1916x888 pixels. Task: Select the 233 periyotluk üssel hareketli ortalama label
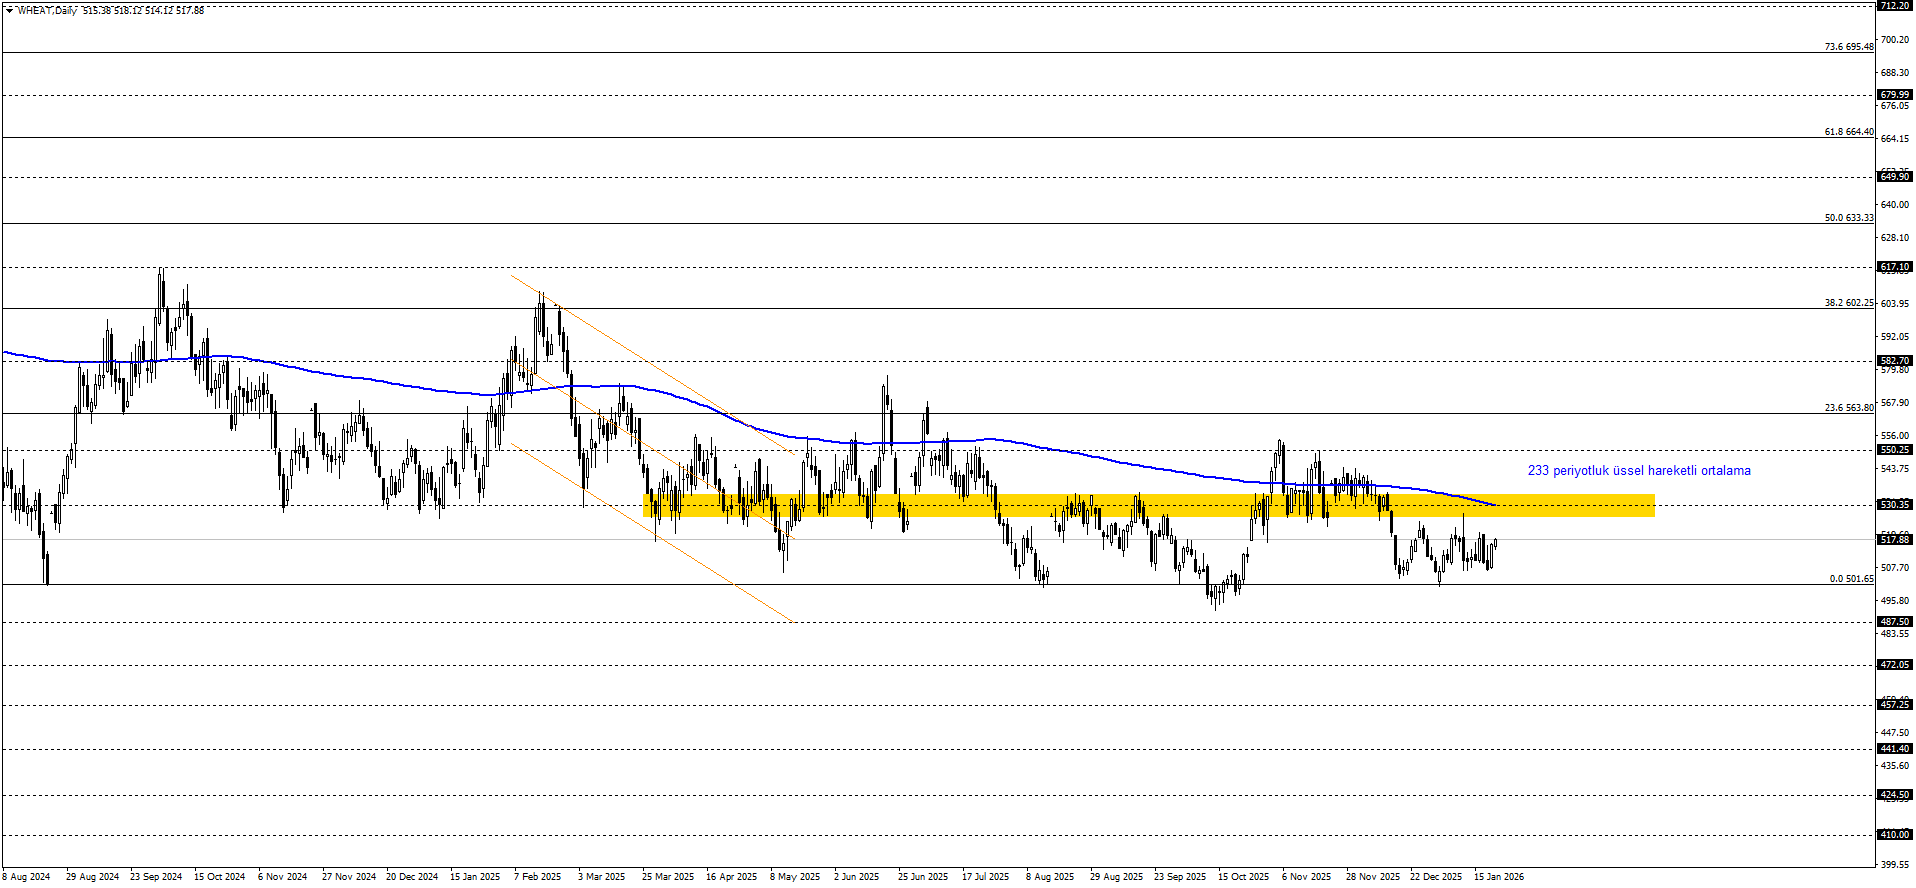1638,471
